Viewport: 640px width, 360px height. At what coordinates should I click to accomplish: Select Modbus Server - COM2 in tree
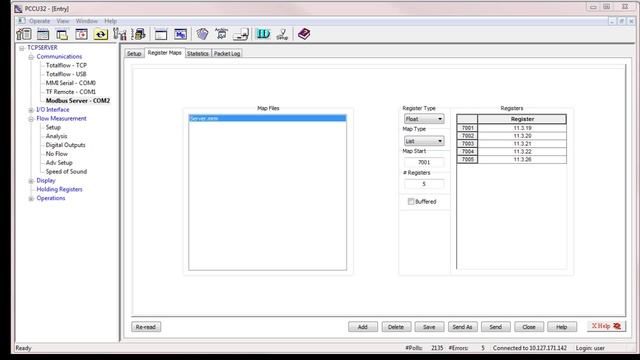click(x=78, y=100)
